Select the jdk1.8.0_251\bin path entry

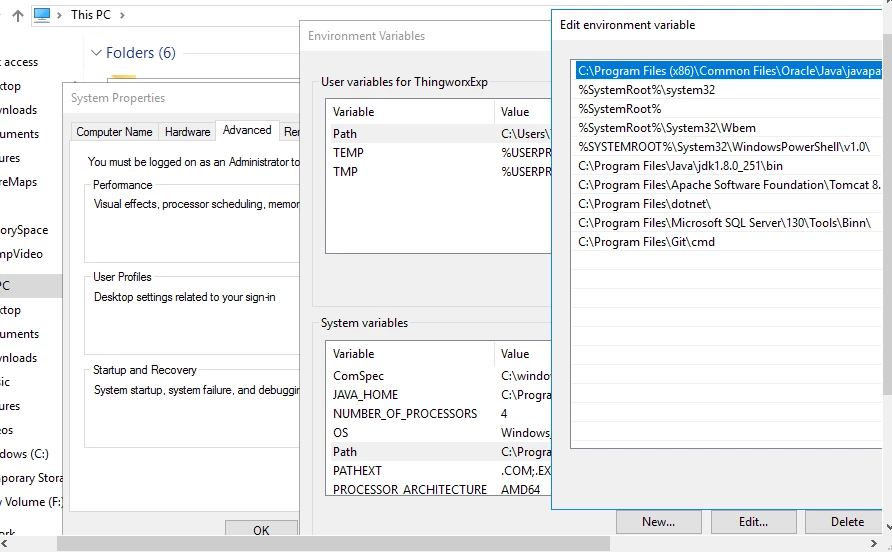pyautogui.click(x=726, y=166)
